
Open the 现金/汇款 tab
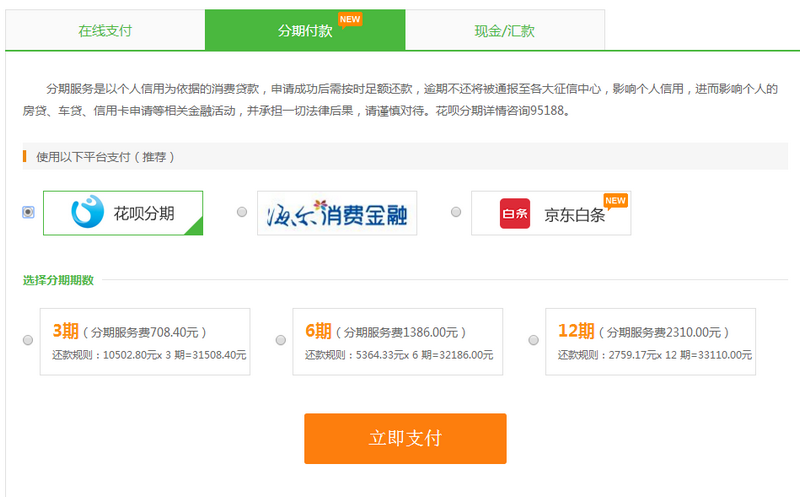point(504,31)
